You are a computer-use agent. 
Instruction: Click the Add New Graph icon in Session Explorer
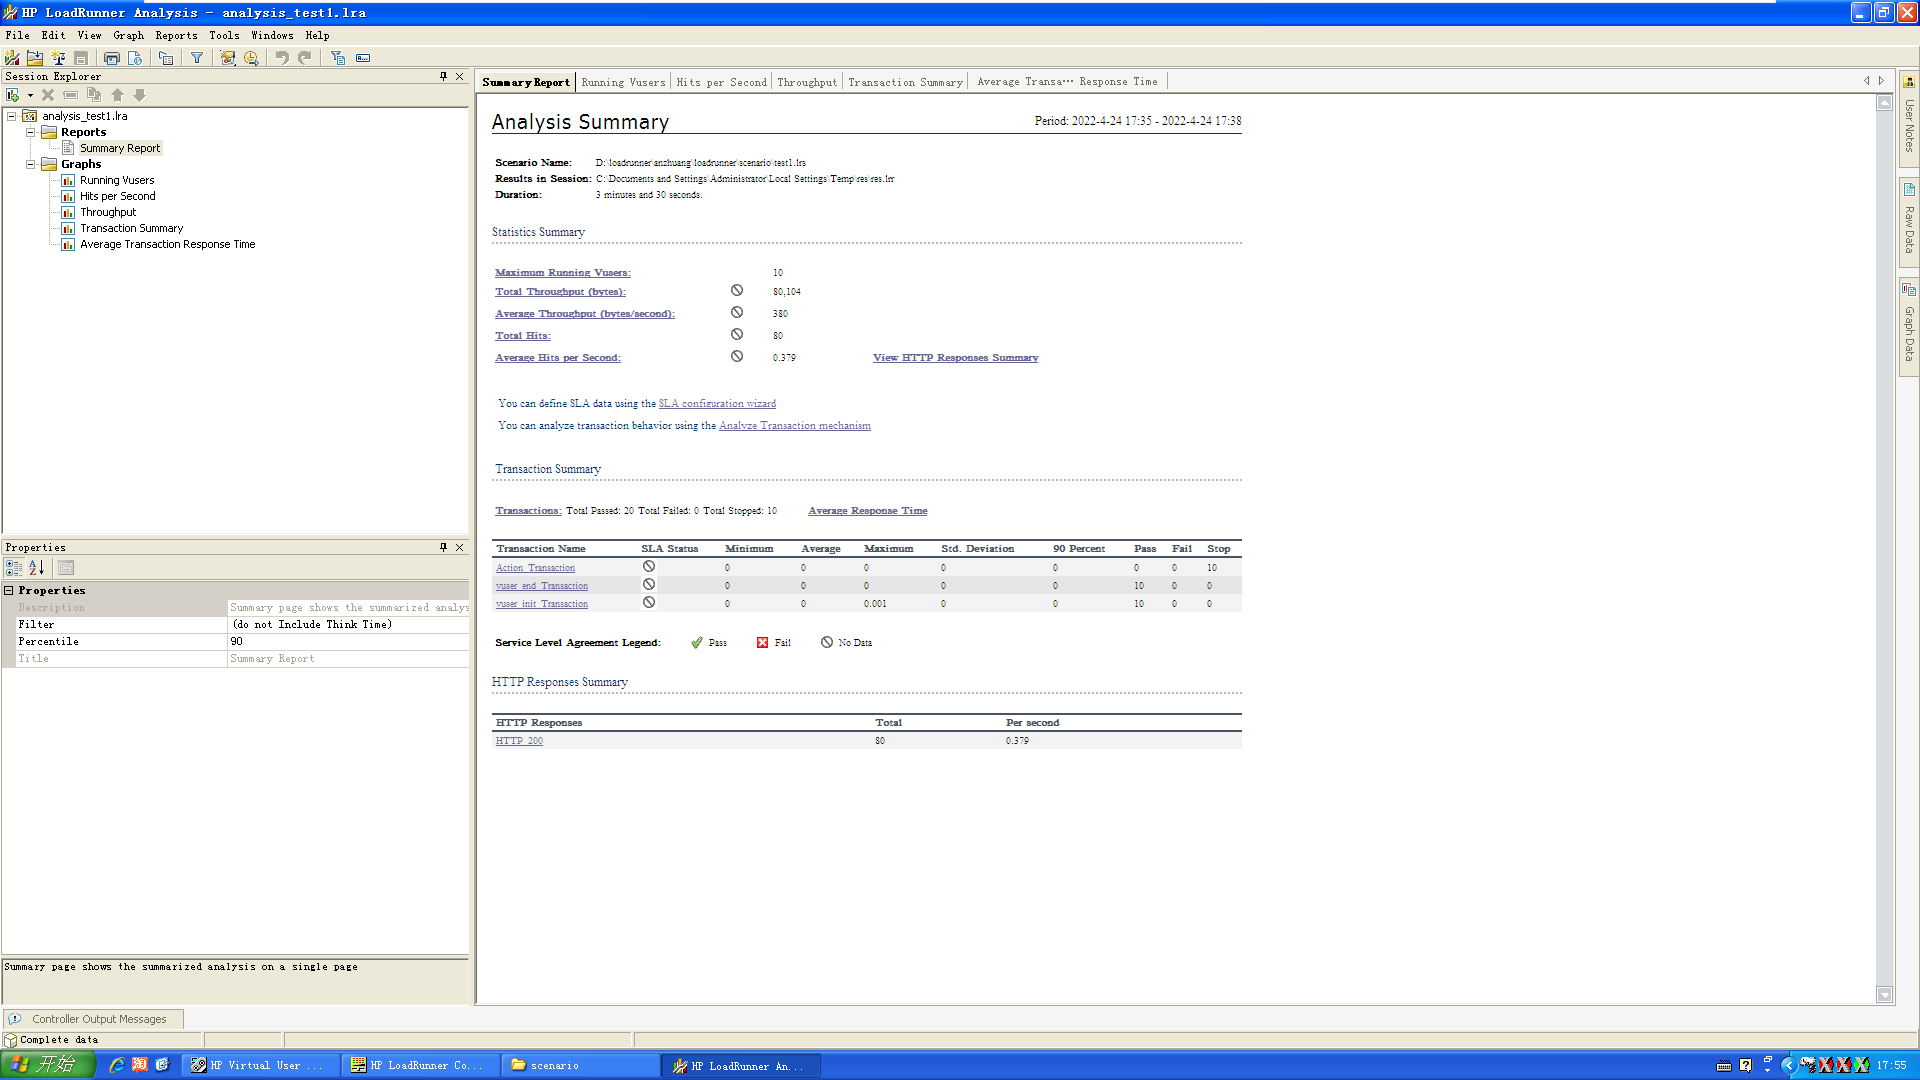coord(13,95)
